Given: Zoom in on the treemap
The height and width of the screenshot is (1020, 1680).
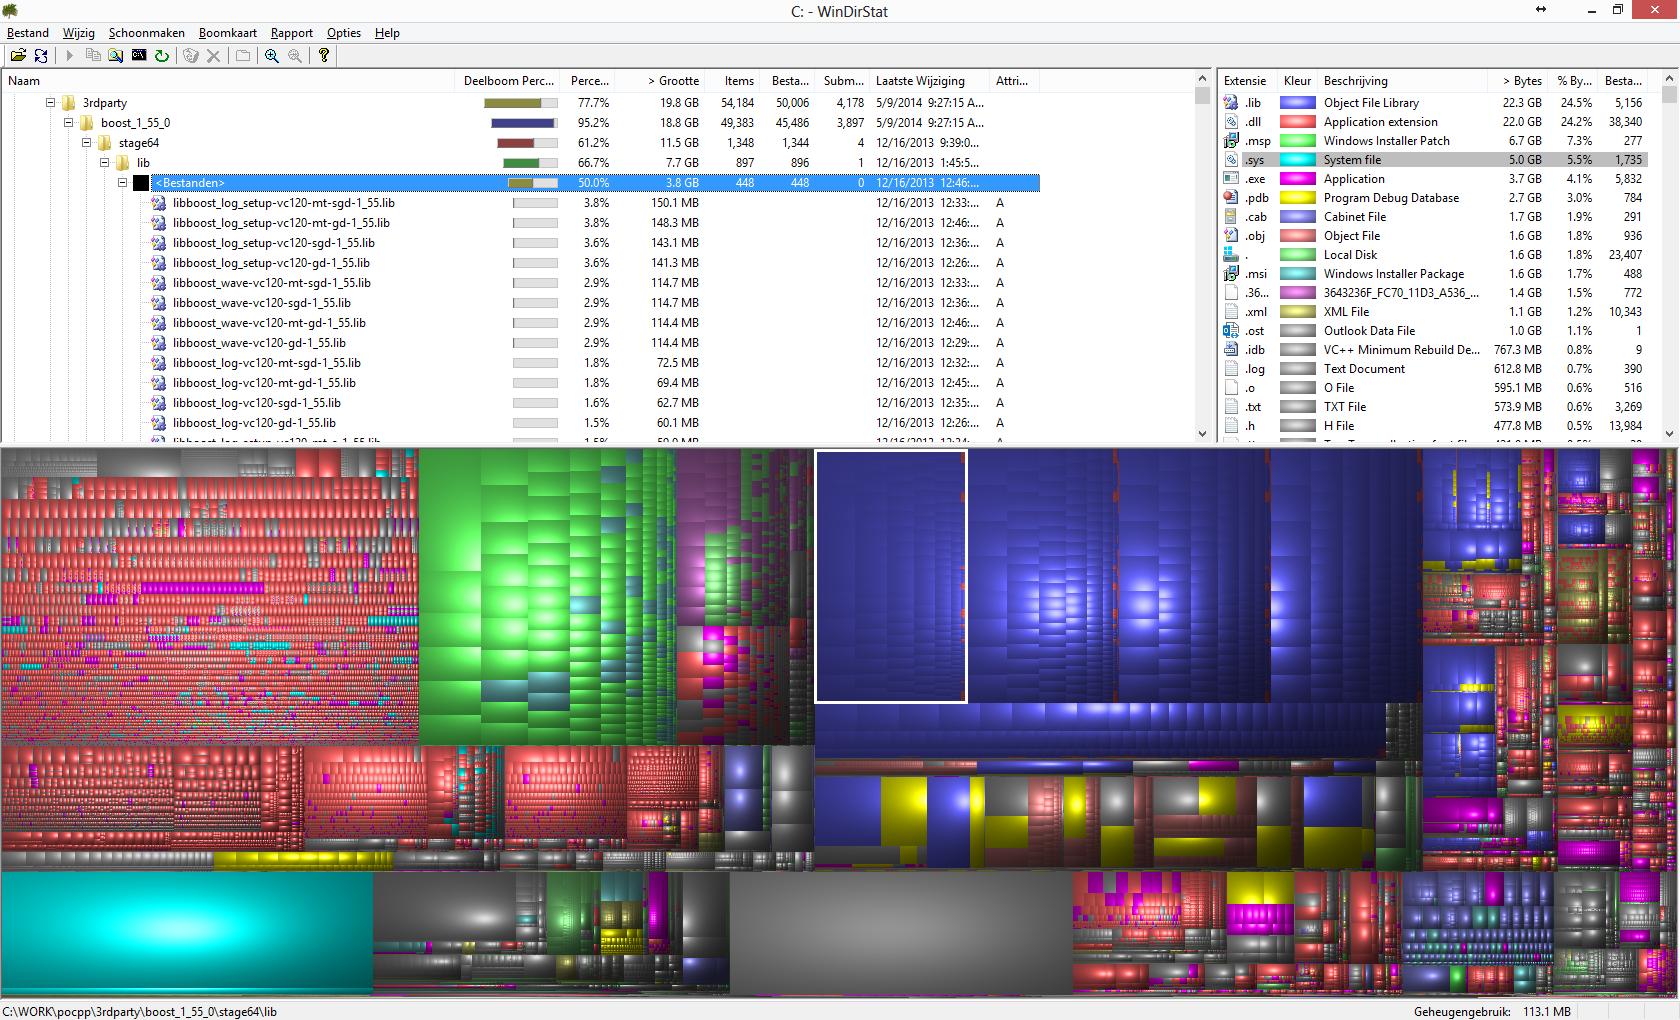Looking at the screenshot, I should pyautogui.click(x=272, y=56).
